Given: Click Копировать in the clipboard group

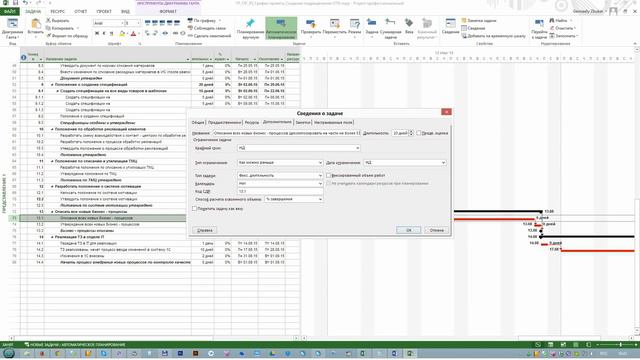Looking at the screenshot, I should pyautogui.click(x=60, y=28).
